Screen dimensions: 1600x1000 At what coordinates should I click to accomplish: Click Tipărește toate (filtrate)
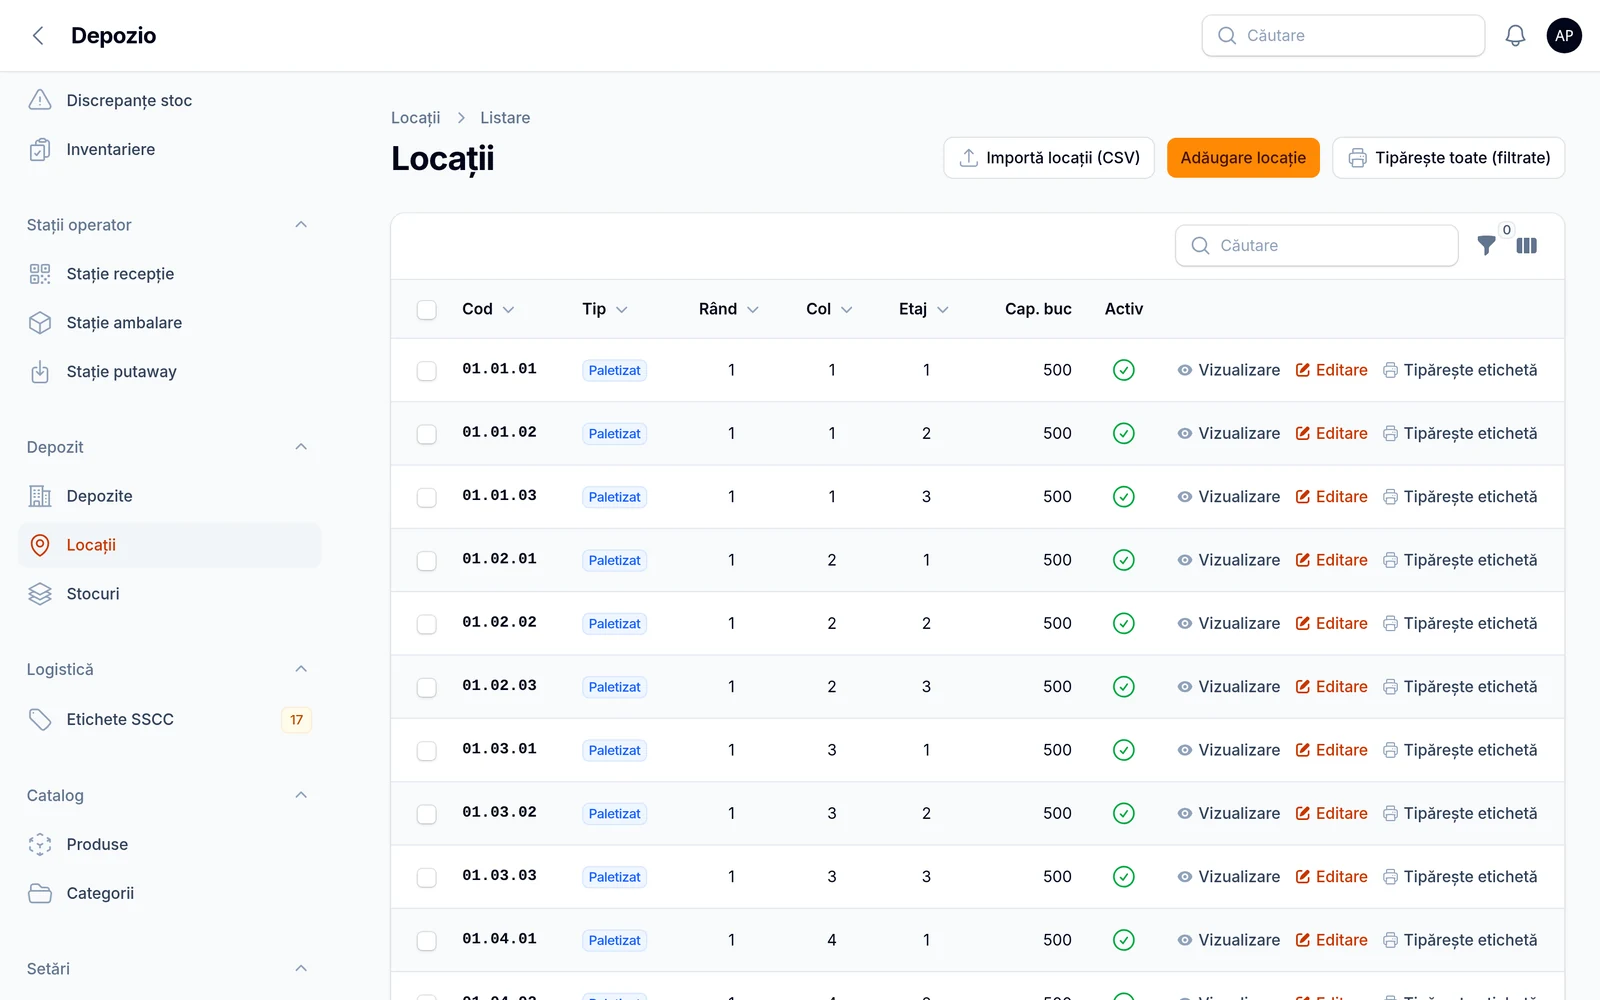click(x=1449, y=158)
